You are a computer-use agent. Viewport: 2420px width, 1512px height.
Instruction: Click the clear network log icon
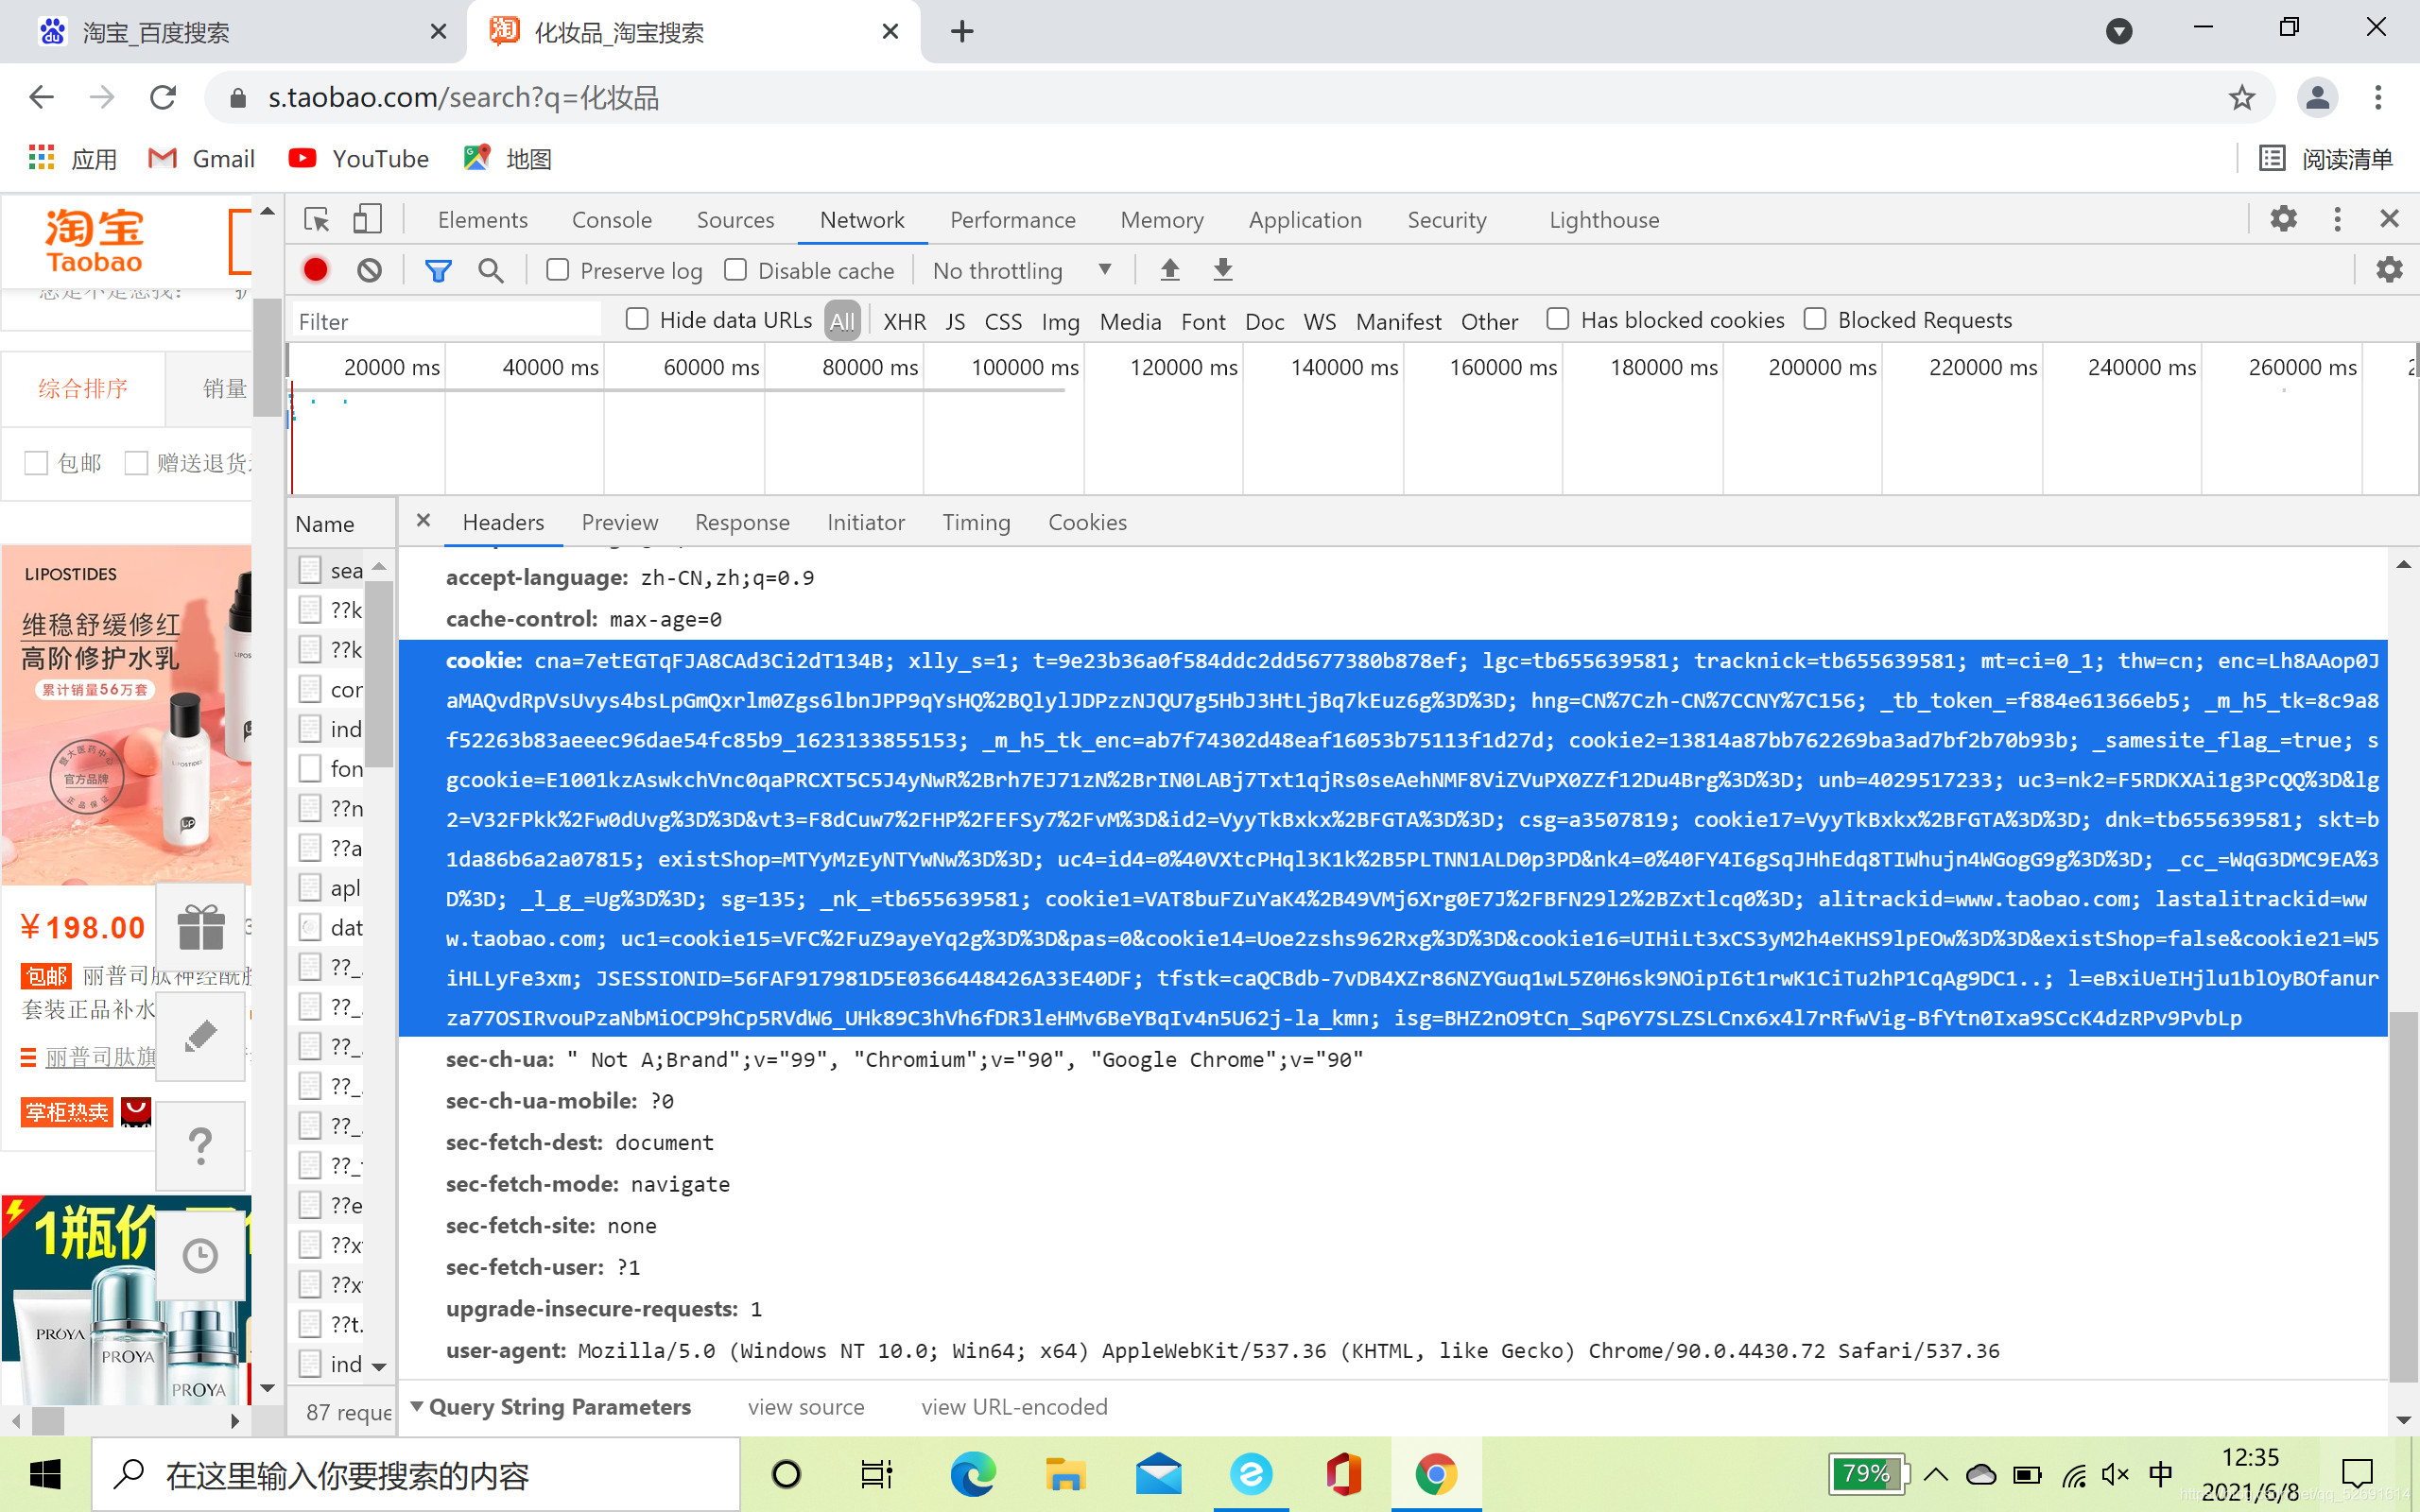pos(372,270)
